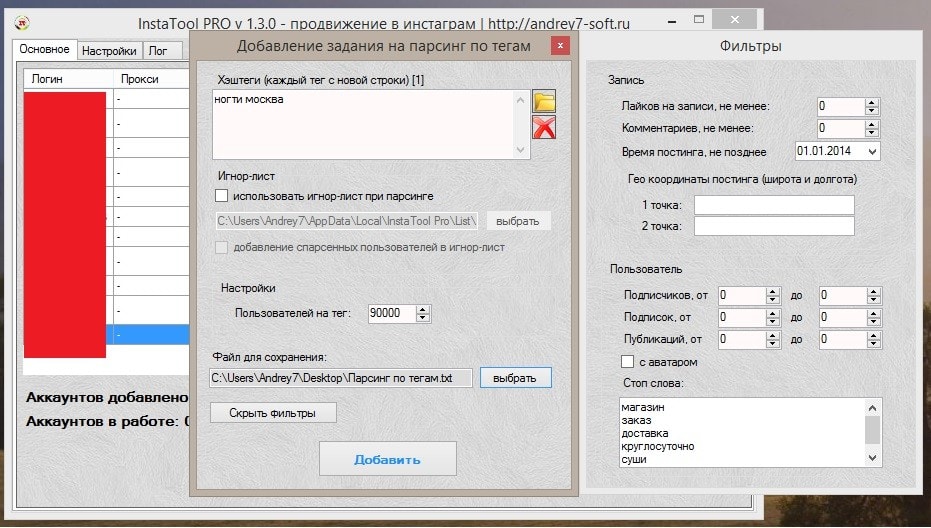The image size is (931, 528).
Task: Focus the Пользователей на тег value field
Action: 392,313
